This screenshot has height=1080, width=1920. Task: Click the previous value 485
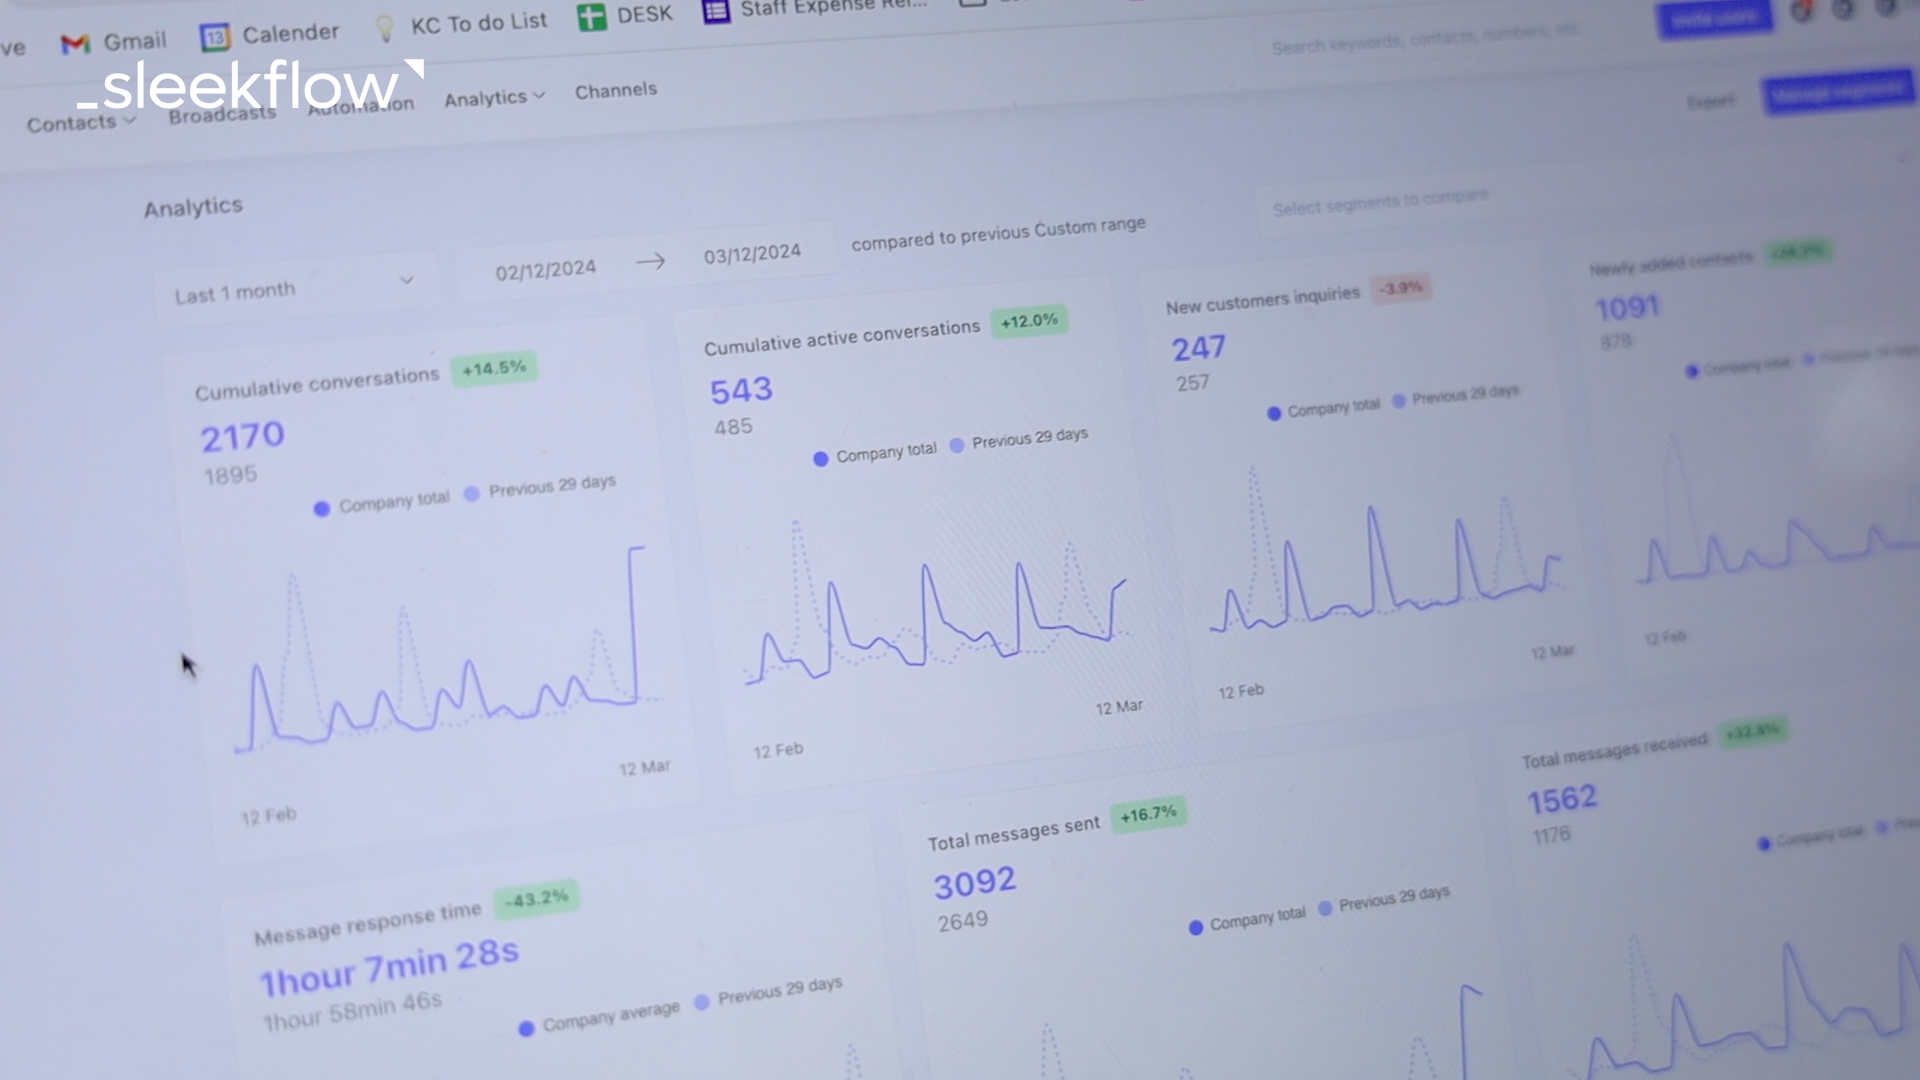733,427
